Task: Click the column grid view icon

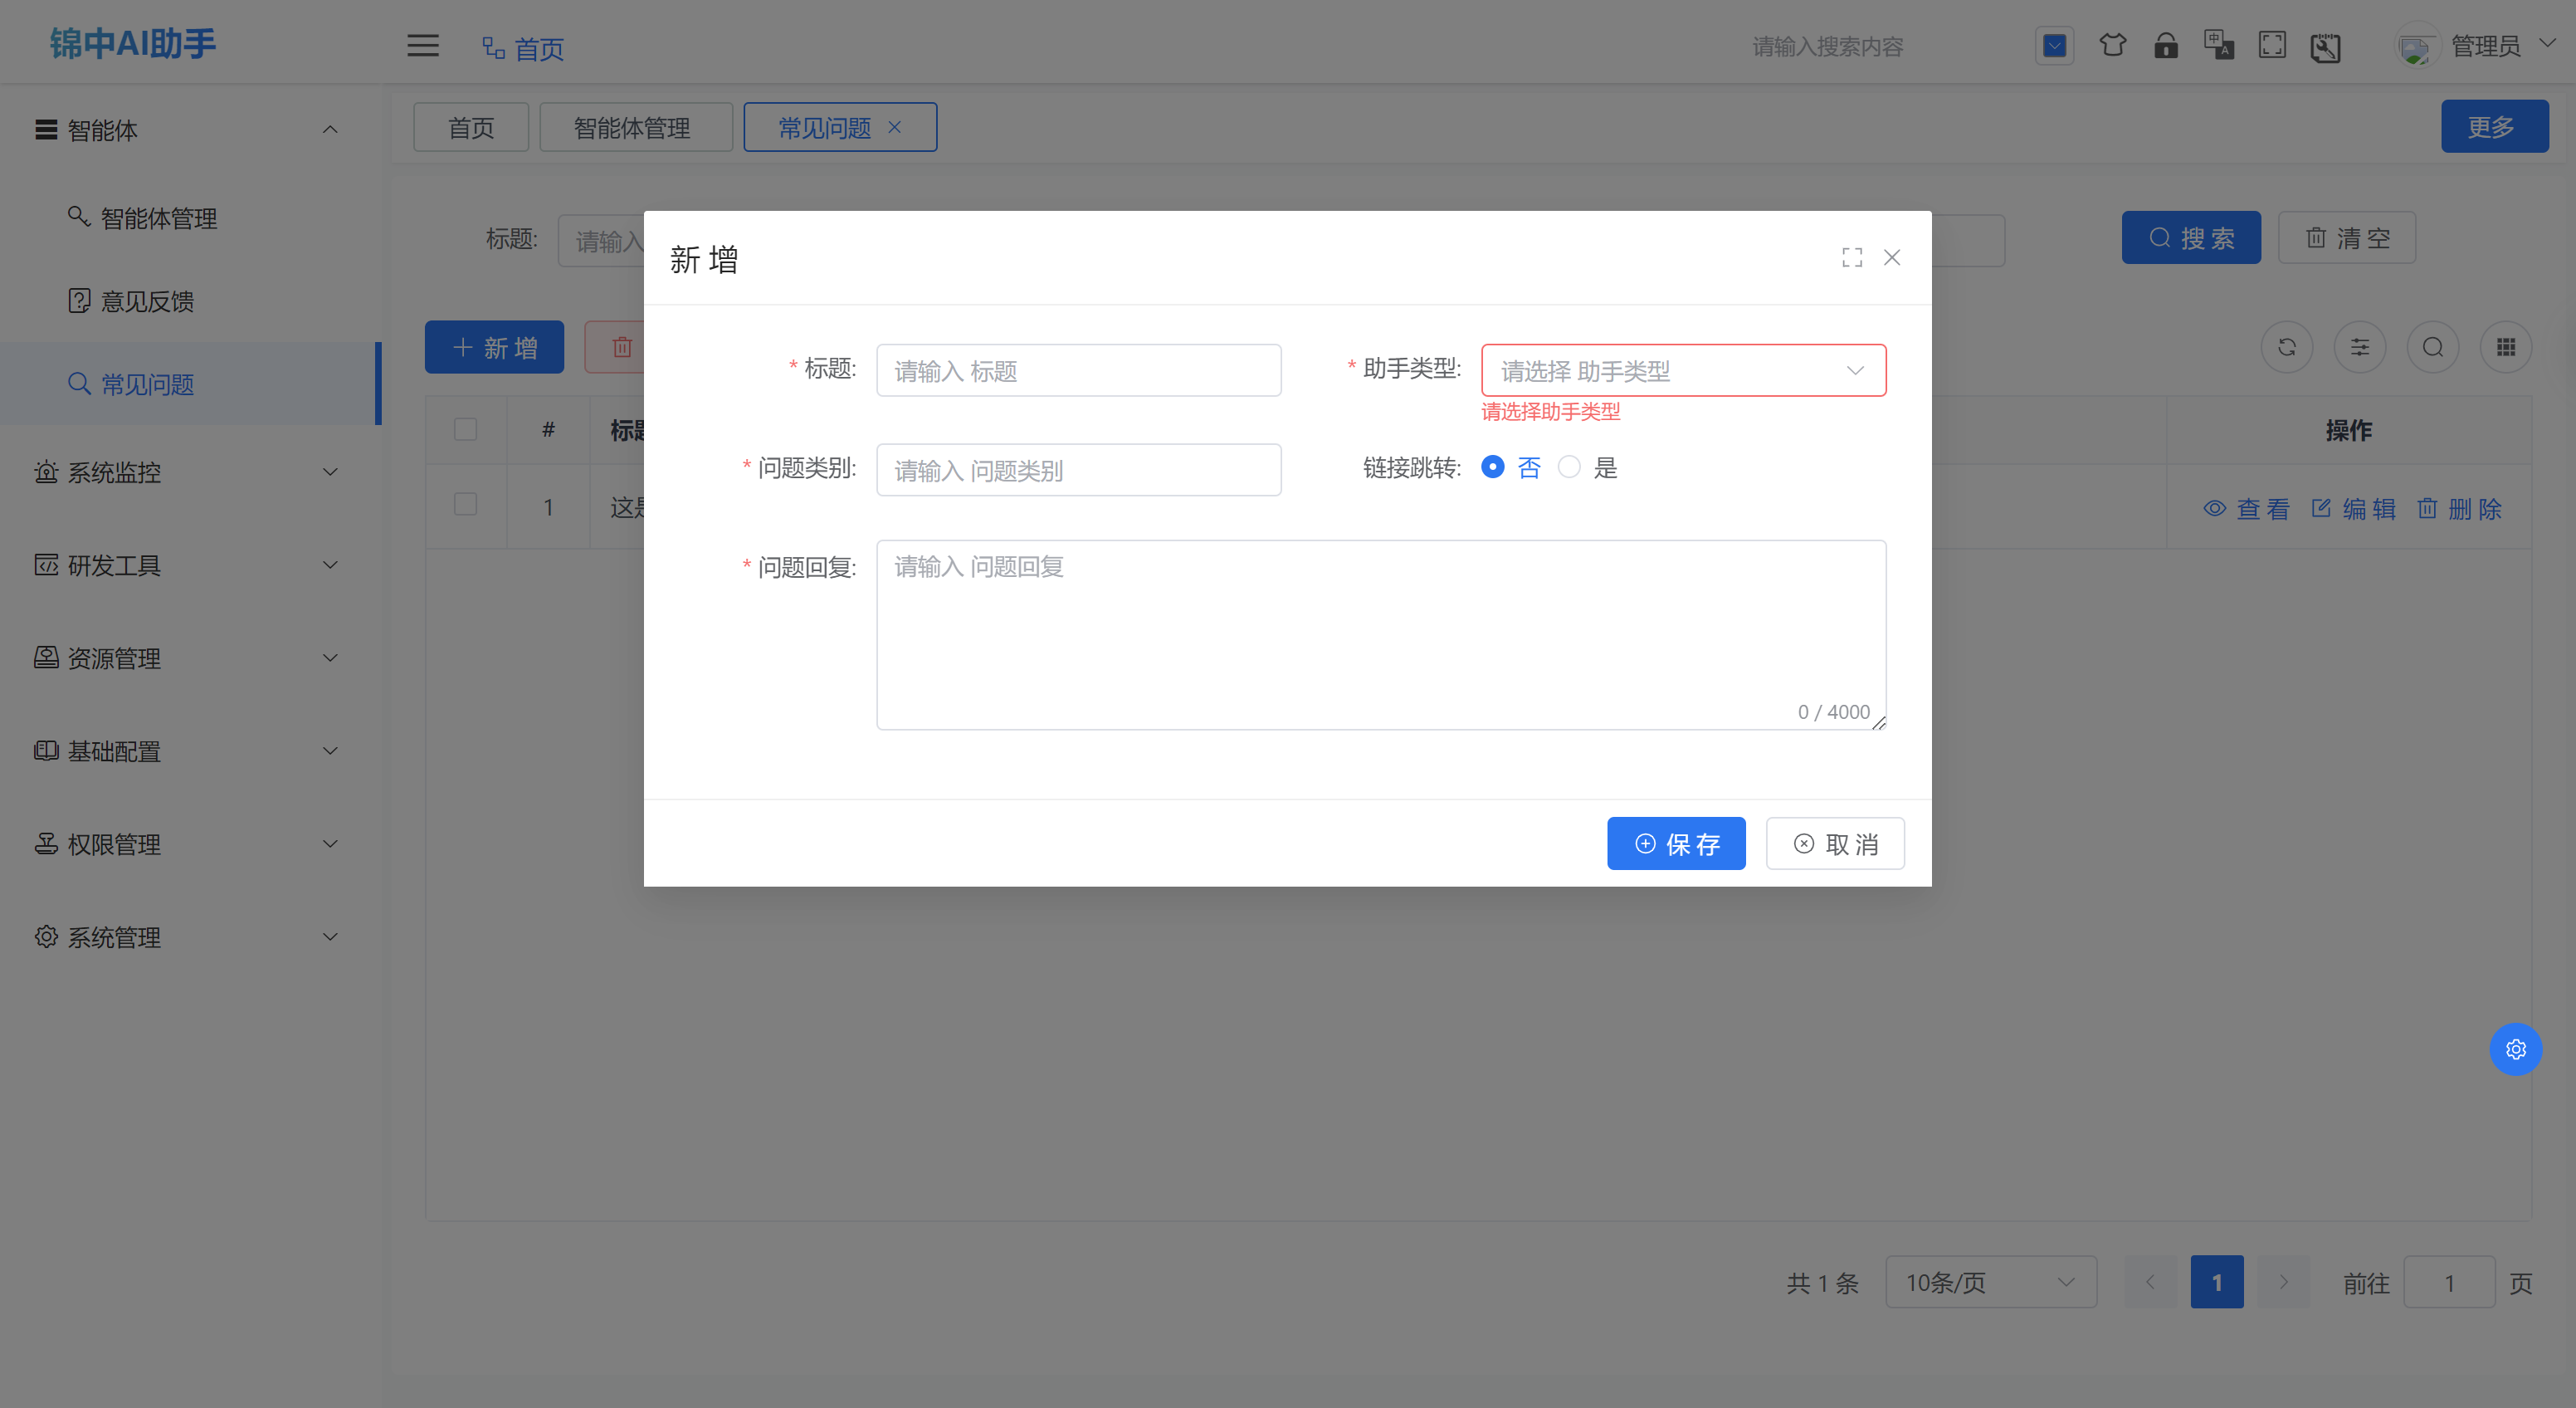Action: (x=2505, y=348)
